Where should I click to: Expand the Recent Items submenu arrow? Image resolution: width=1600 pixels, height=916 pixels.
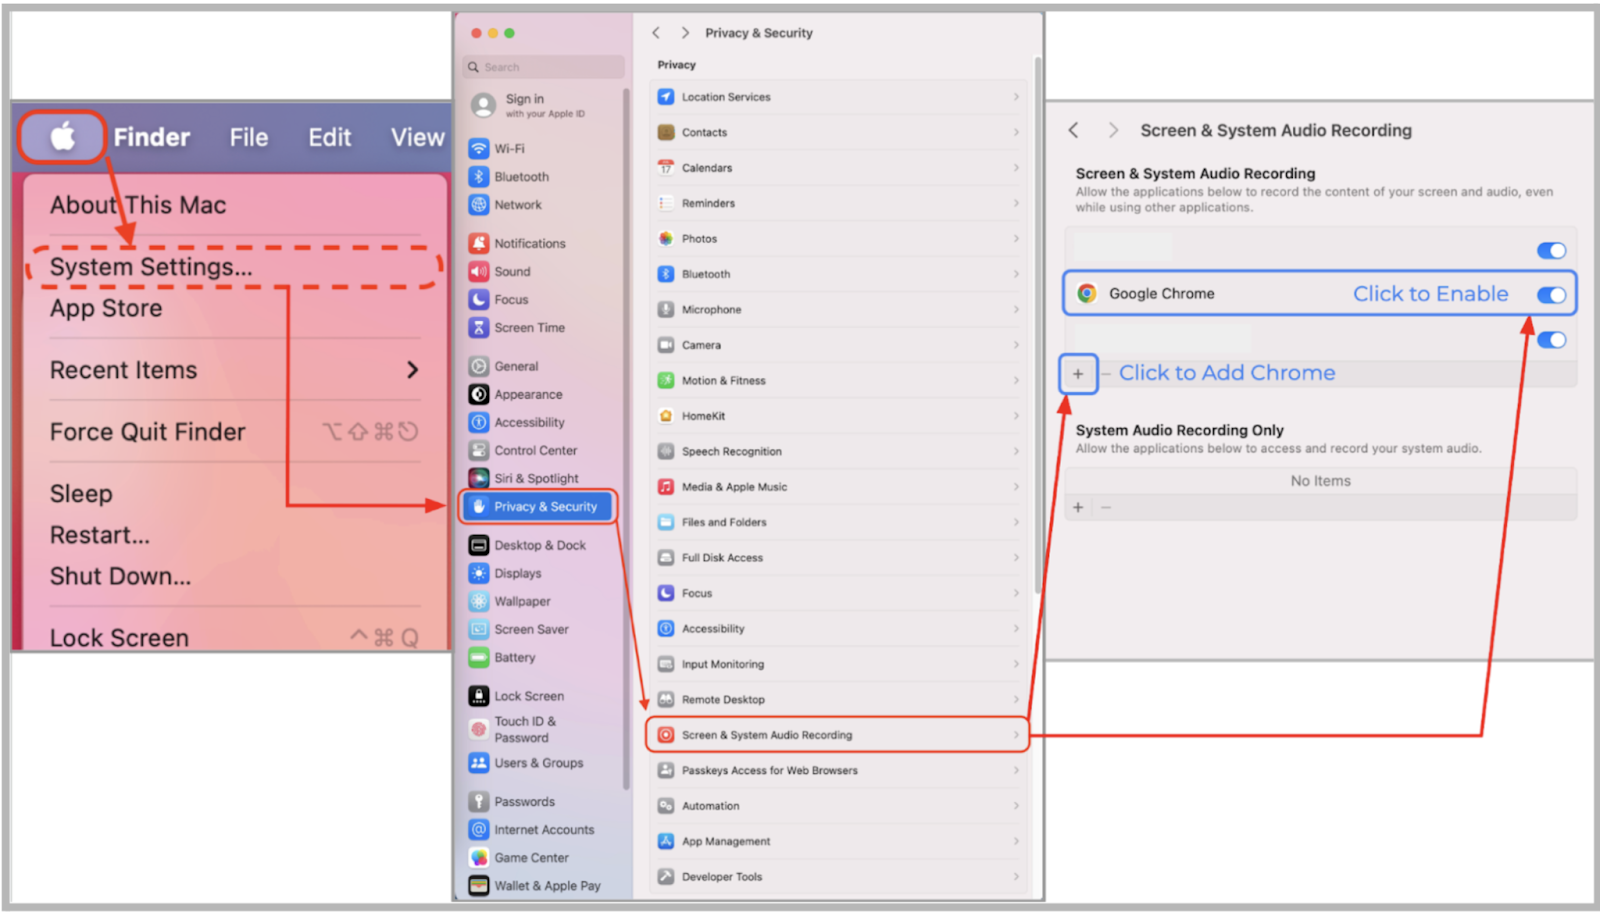click(x=412, y=370)
